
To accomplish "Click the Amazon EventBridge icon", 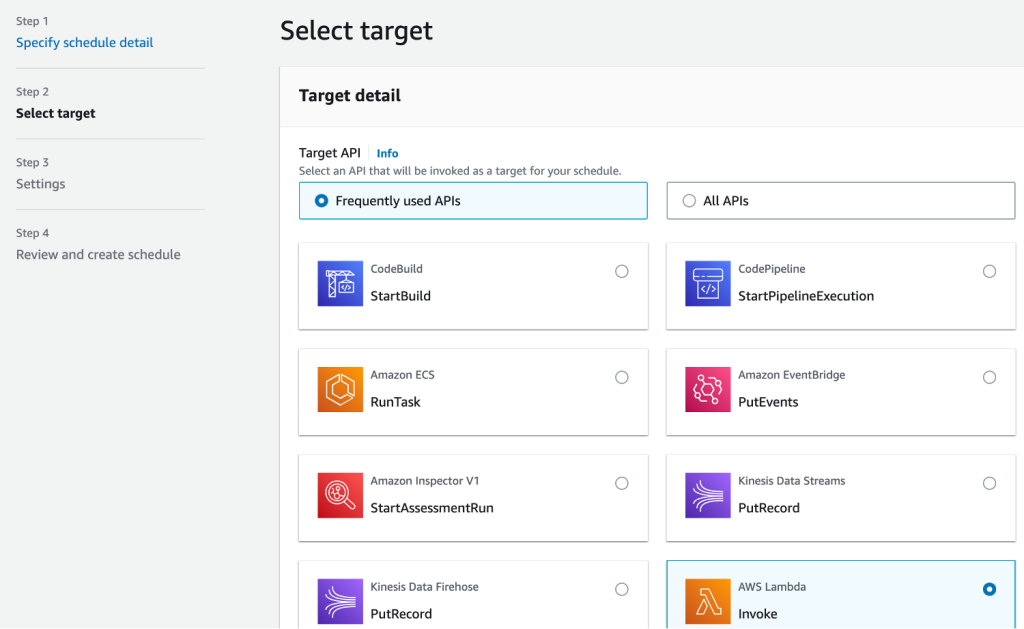I will 708,390.
